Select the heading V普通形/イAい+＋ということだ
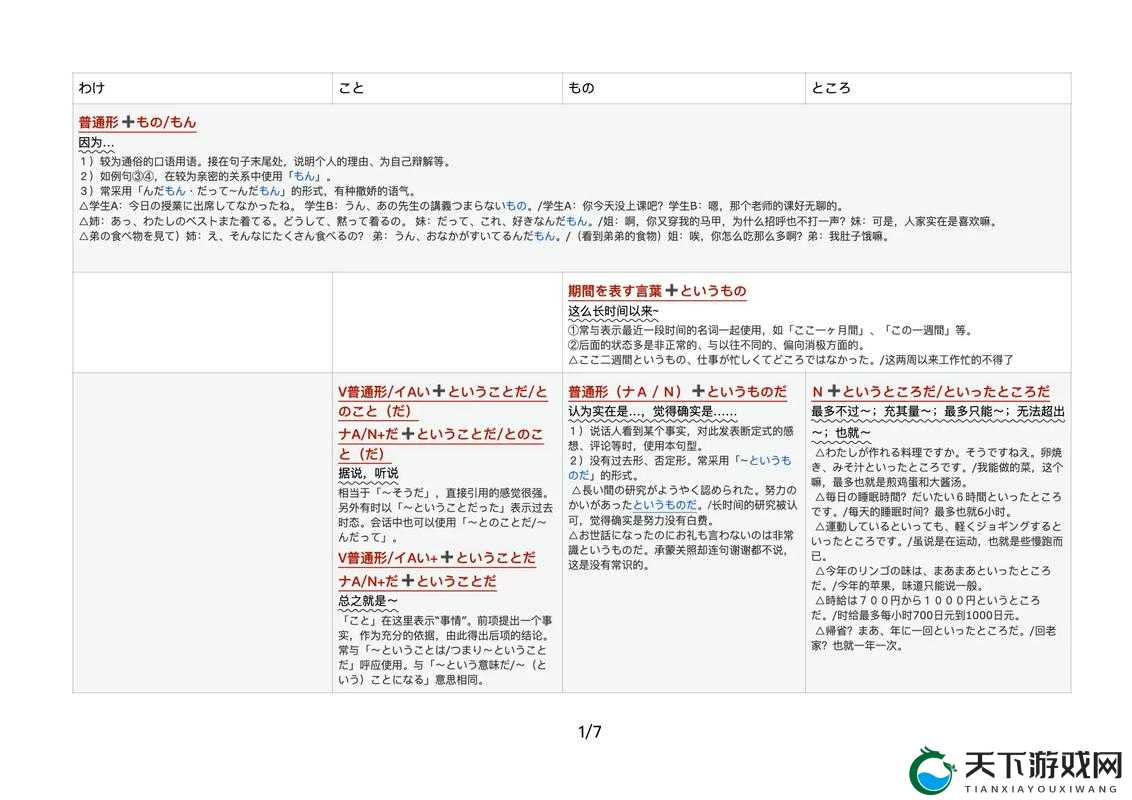 437,558
